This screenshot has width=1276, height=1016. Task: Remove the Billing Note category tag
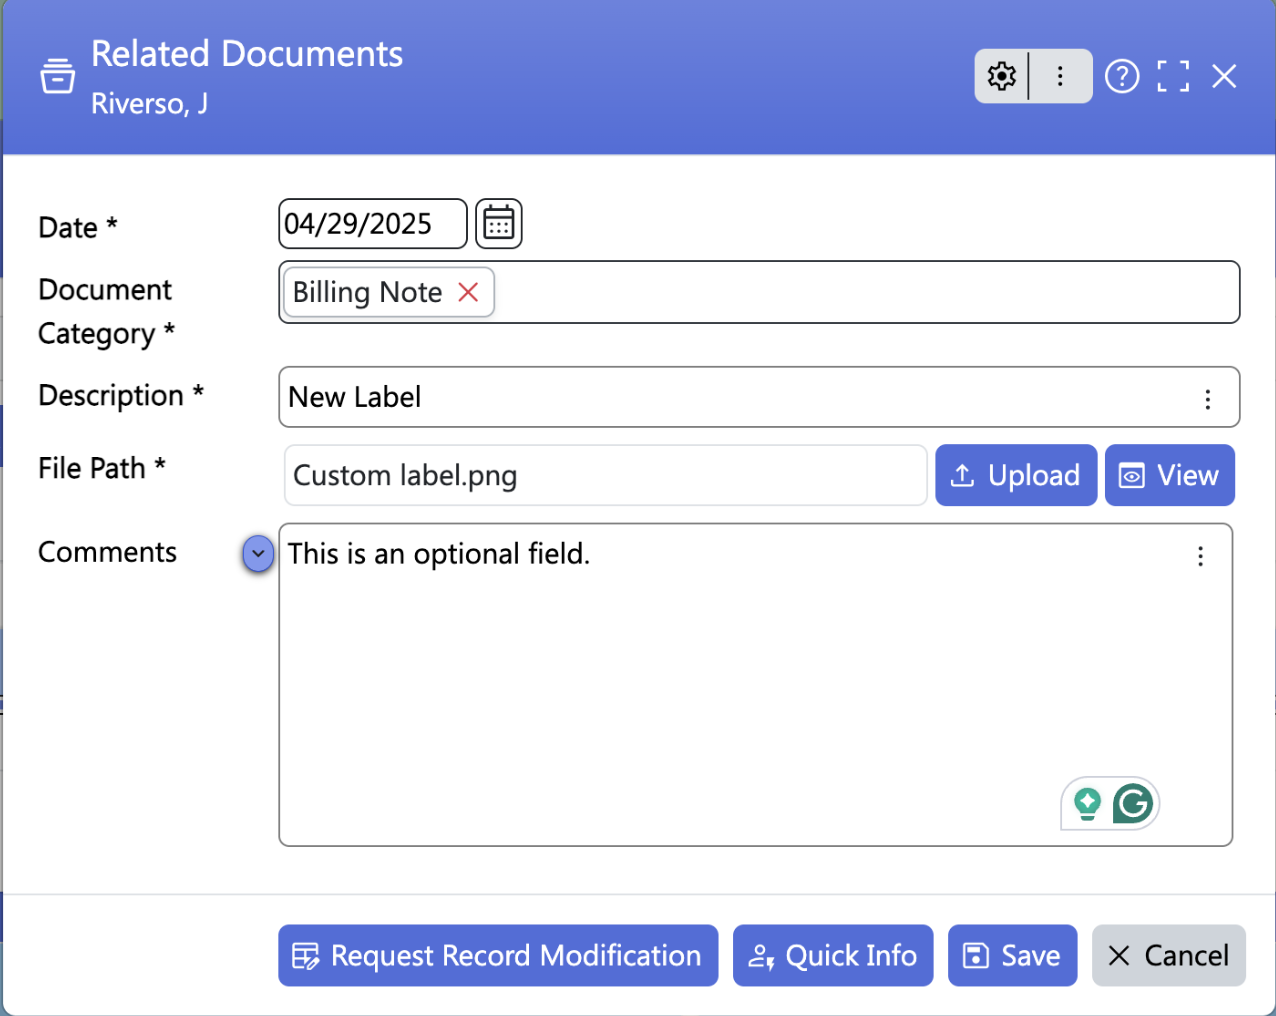(x=468, y=292)
